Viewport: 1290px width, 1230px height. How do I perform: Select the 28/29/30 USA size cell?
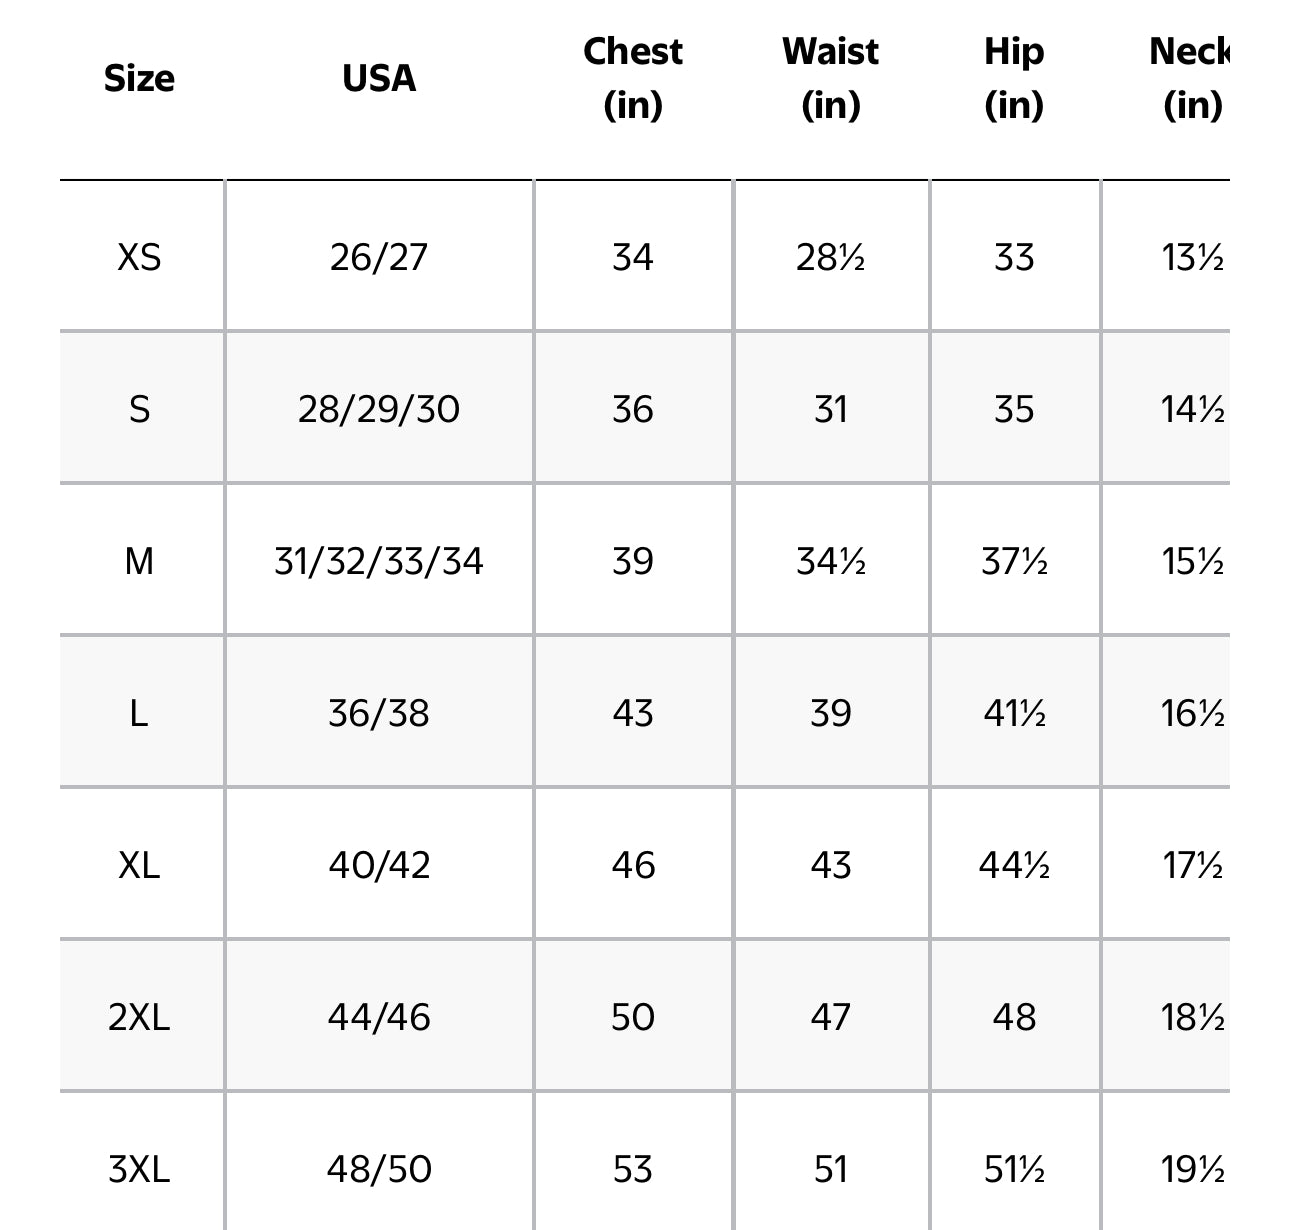point(379,409)
